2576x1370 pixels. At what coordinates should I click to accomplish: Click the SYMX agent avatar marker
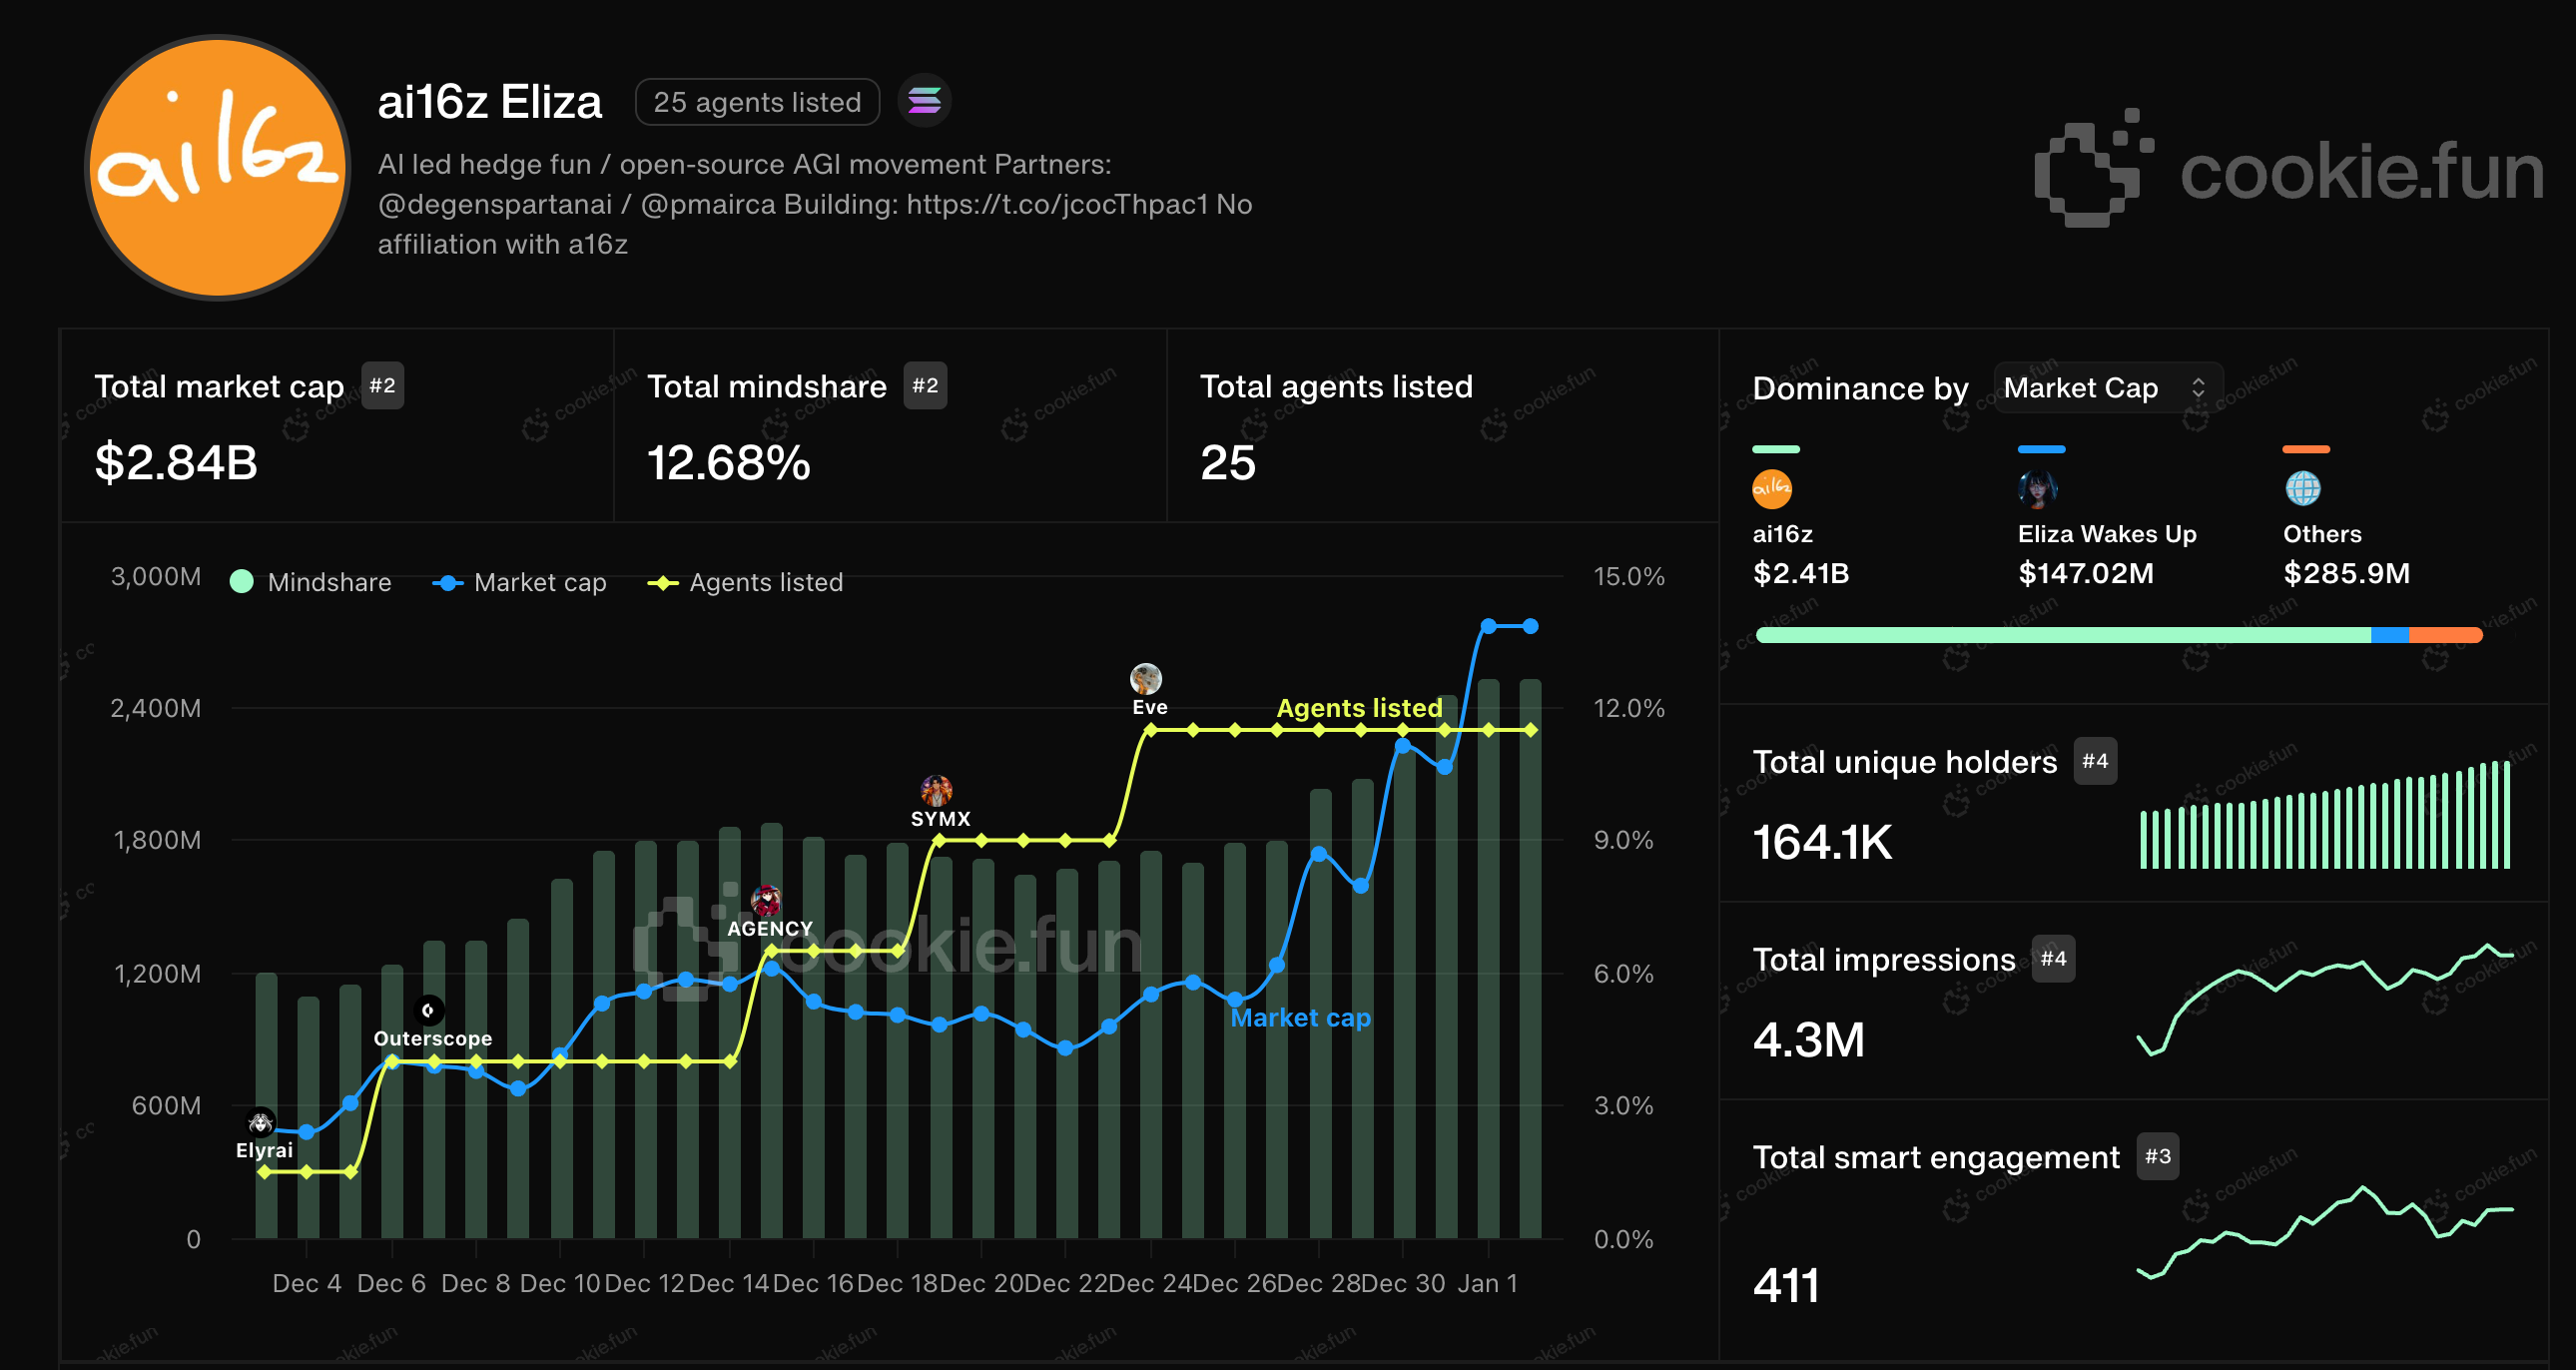click(936, 791)
